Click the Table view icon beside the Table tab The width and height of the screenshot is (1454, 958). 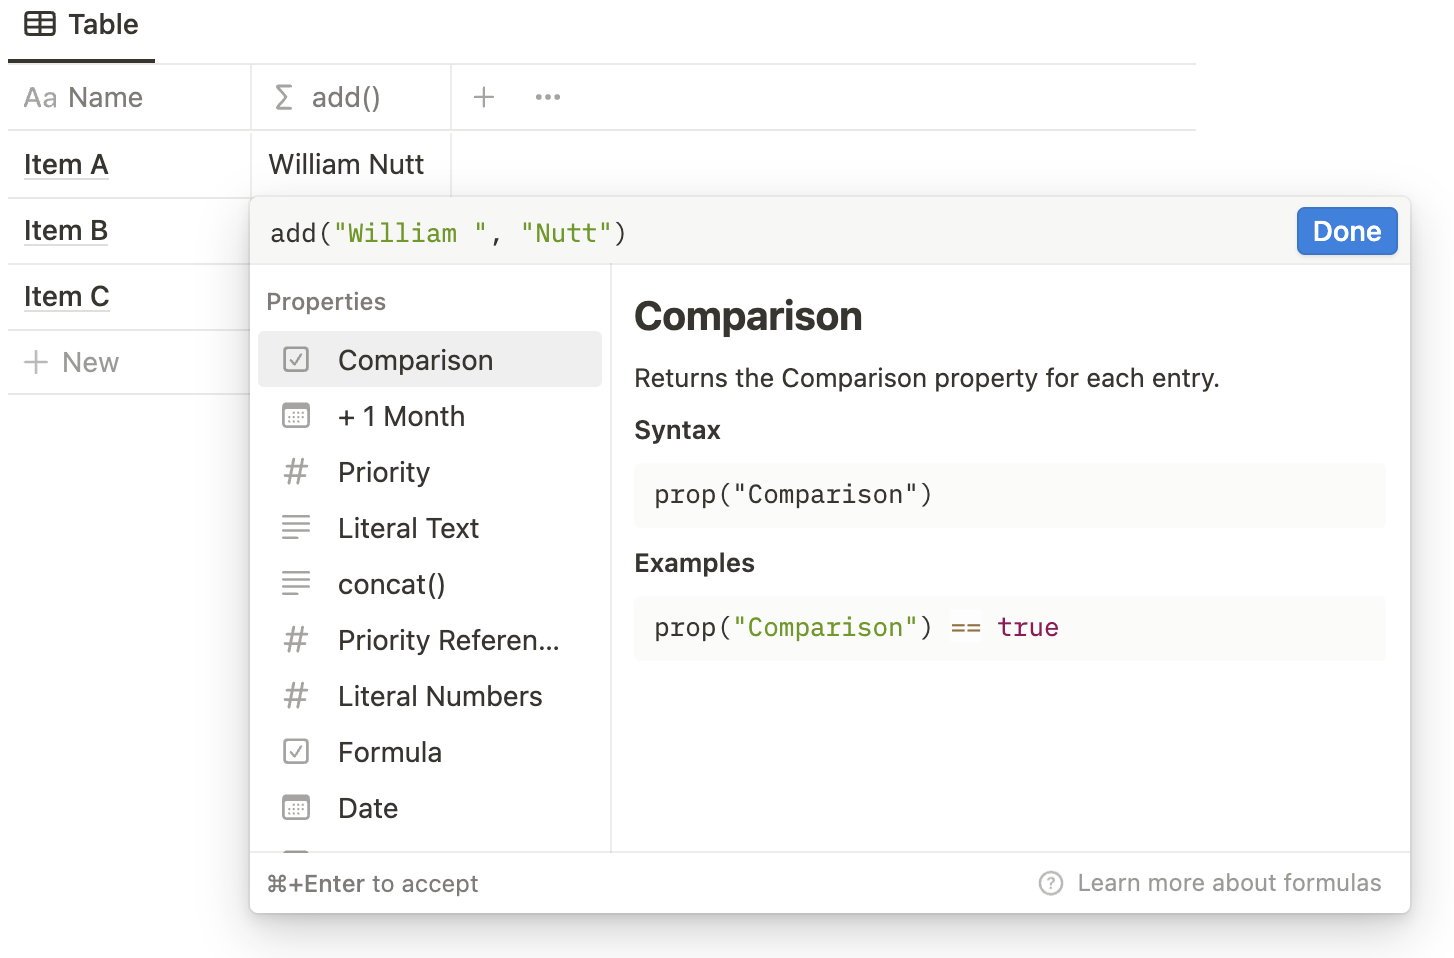40,24
